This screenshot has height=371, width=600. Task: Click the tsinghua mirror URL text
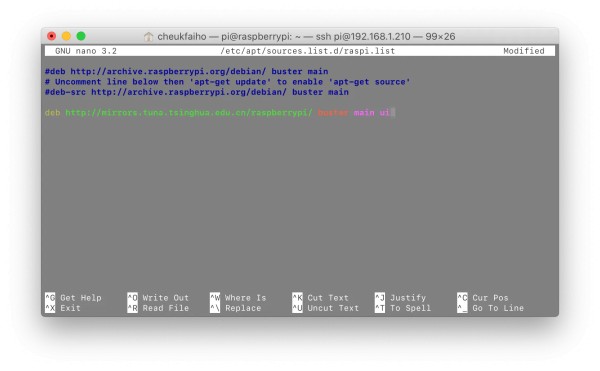tap(189, 112)
